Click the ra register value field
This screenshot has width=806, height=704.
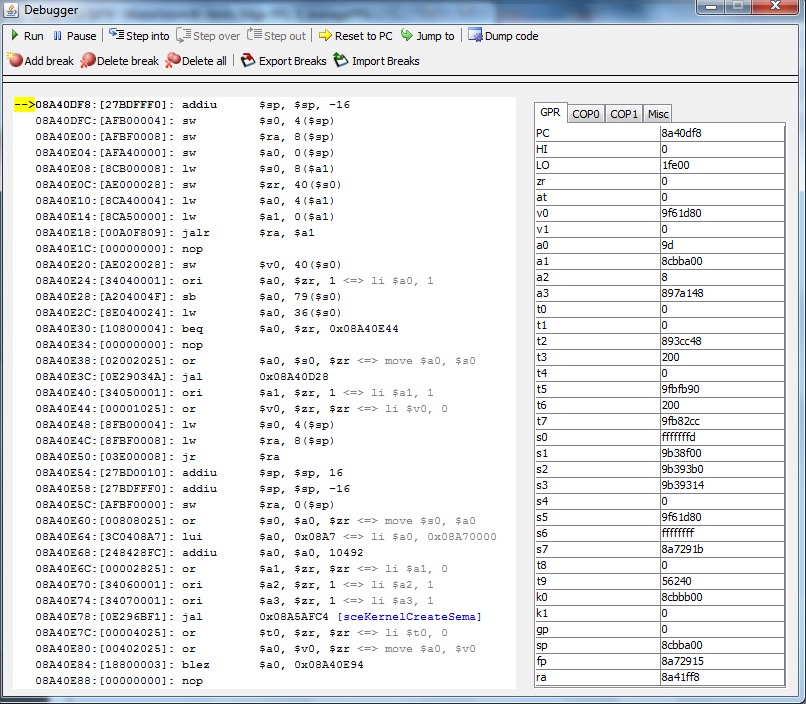pyautogui.click(x=720, y=677)
